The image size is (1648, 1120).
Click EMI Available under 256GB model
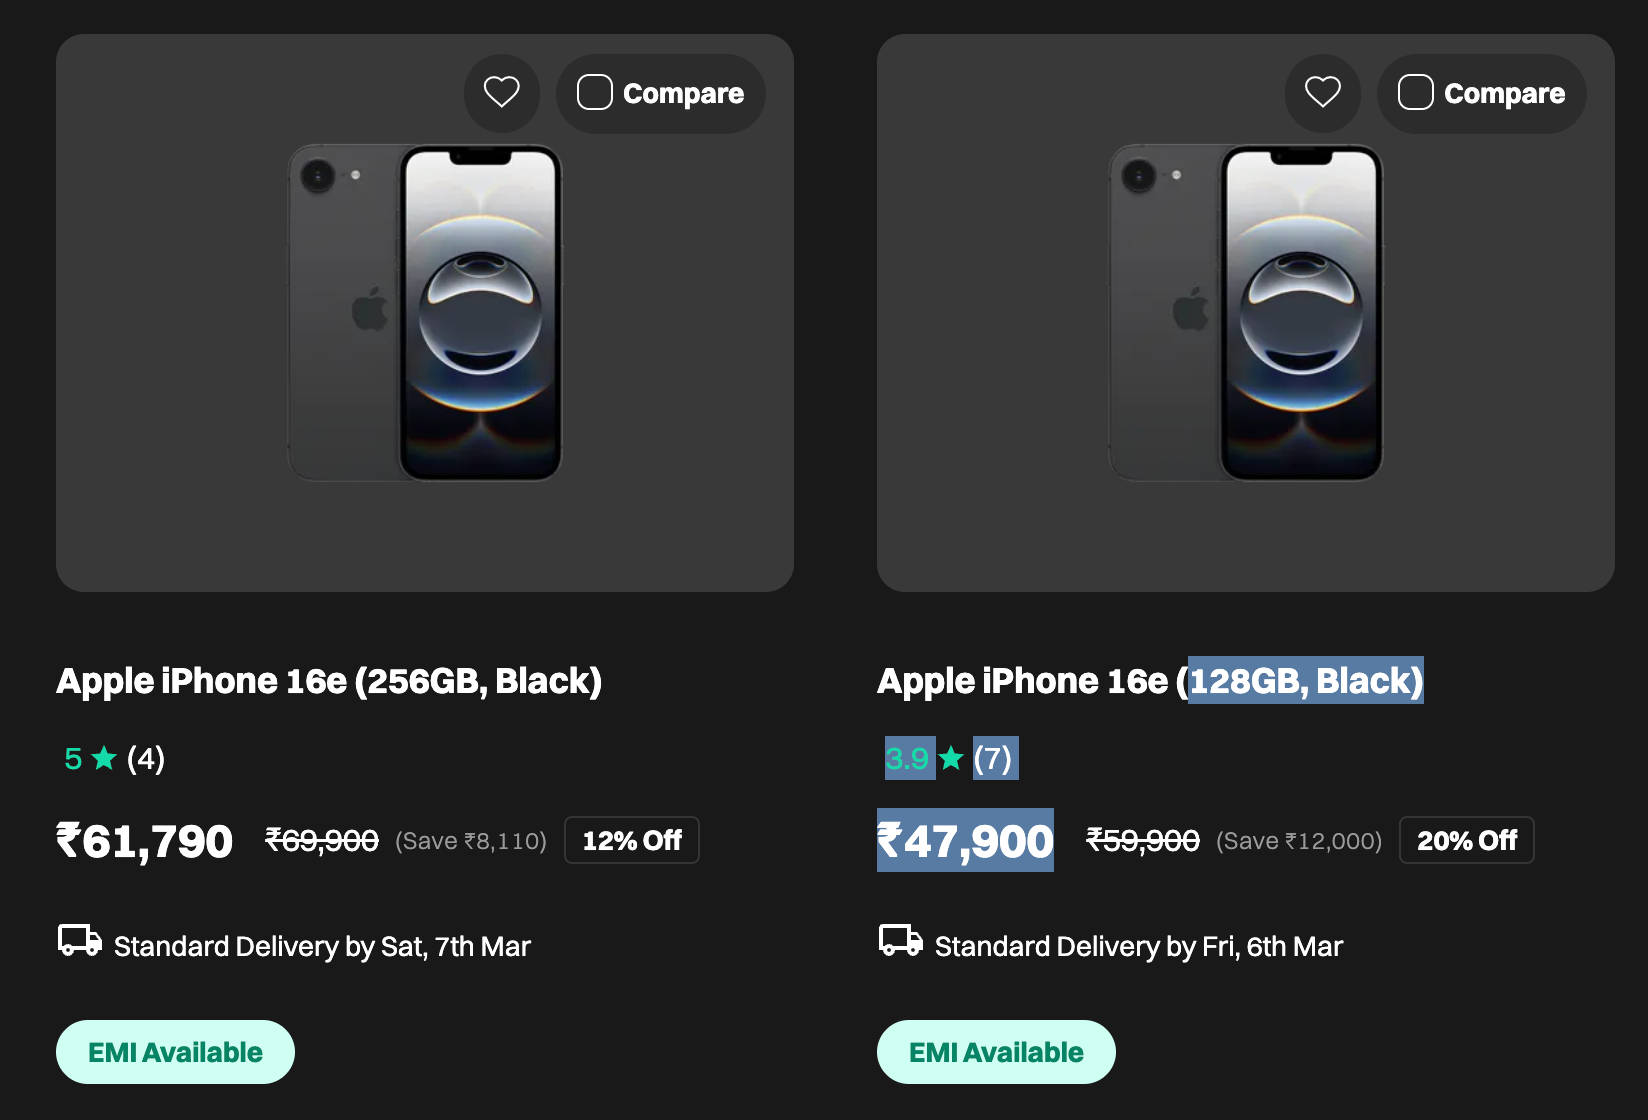point(175,1052)
